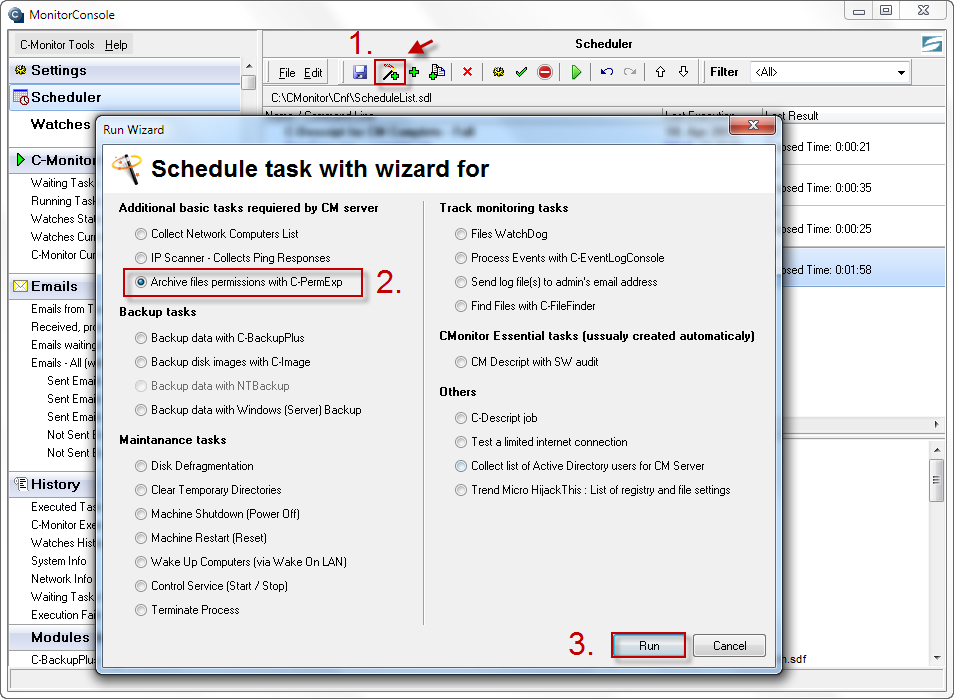Open the Watches item in the sidebar
This screenshot has width=954, height=699.
point(60,124)
